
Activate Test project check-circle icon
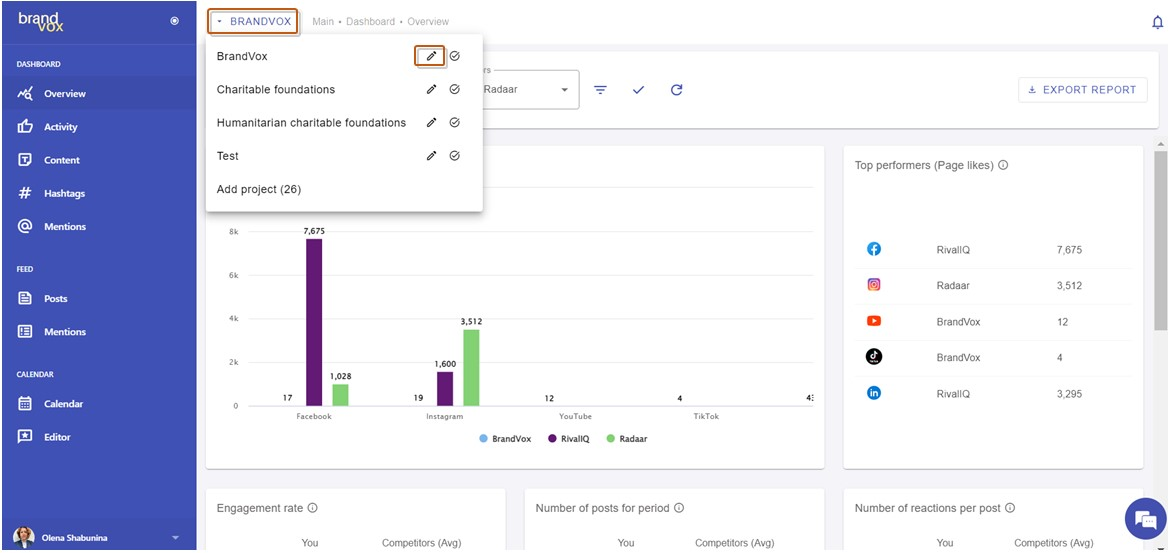(455, 156)
